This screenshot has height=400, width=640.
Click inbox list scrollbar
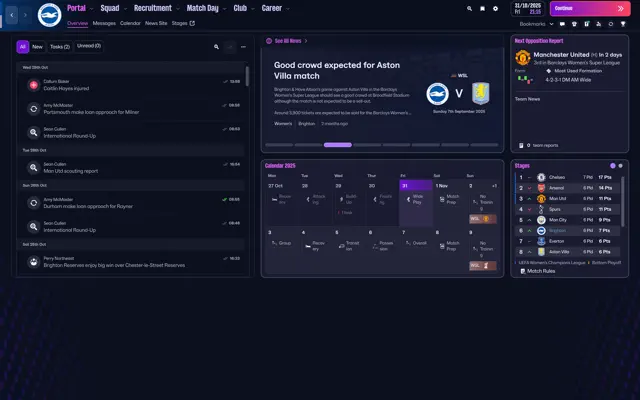(x=247, y=76)
